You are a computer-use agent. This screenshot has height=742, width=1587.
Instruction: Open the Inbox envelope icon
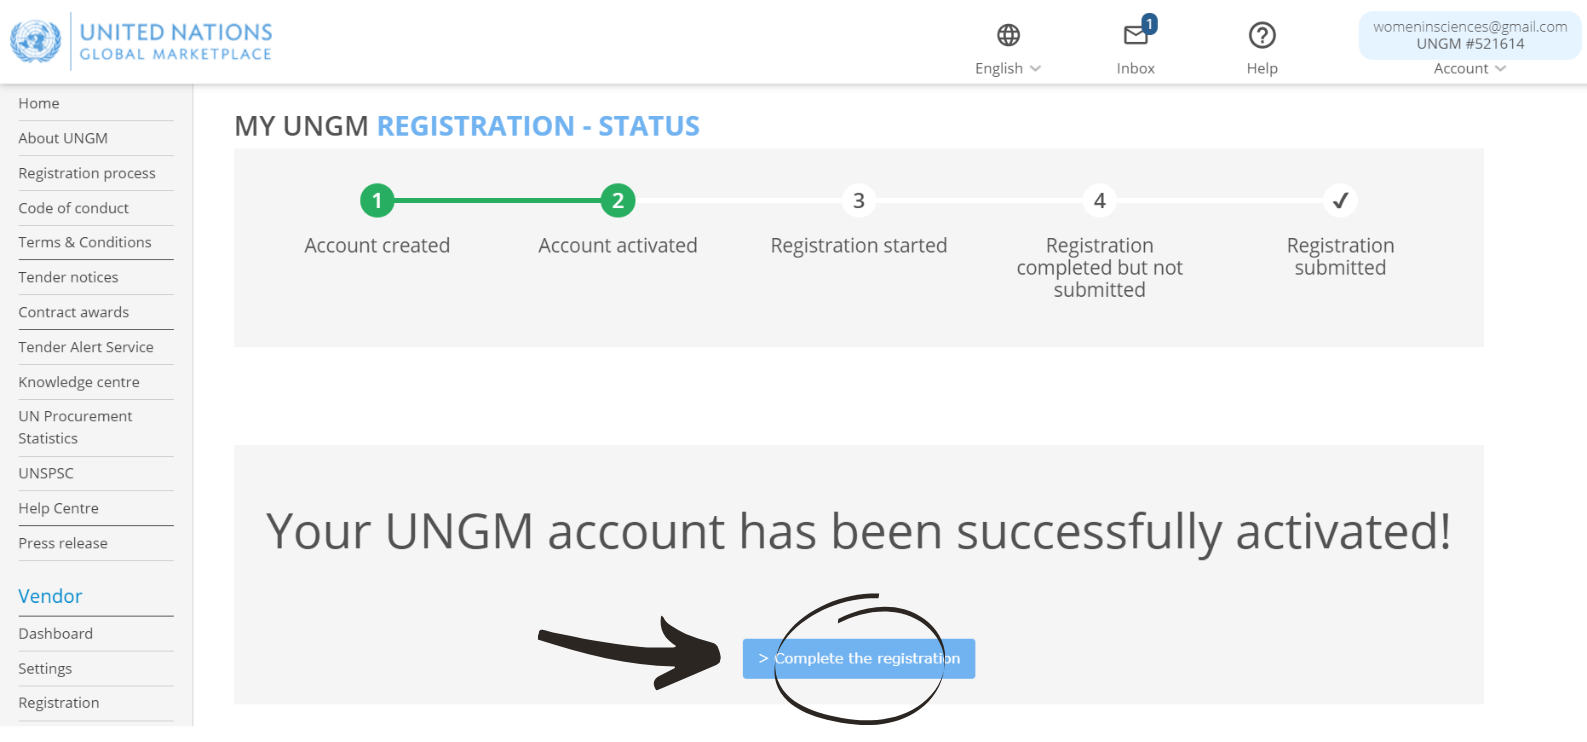[x=1136, y=35]
